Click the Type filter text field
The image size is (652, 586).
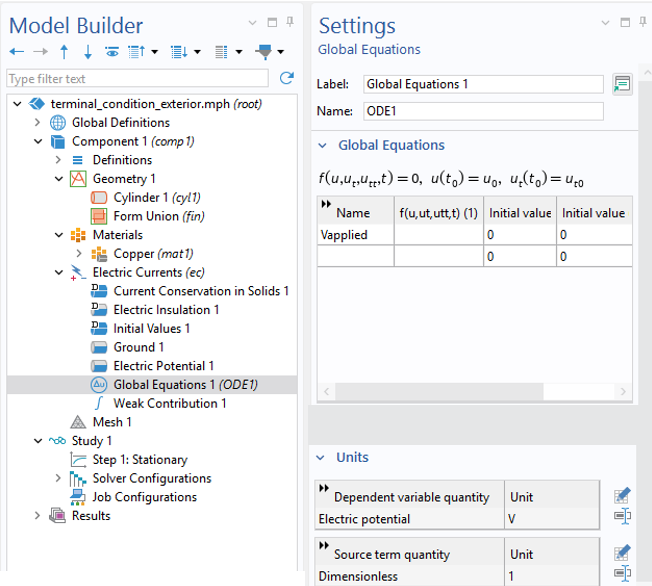point(137,79)
